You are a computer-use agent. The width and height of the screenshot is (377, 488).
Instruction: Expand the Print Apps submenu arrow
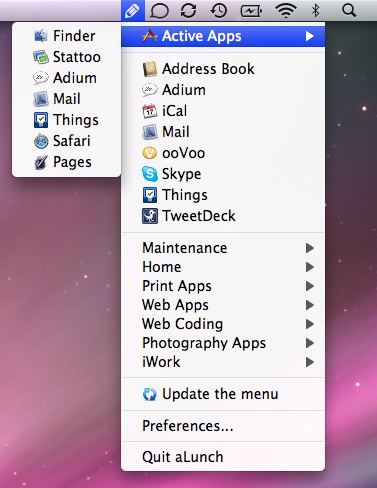tap(310, 286)
